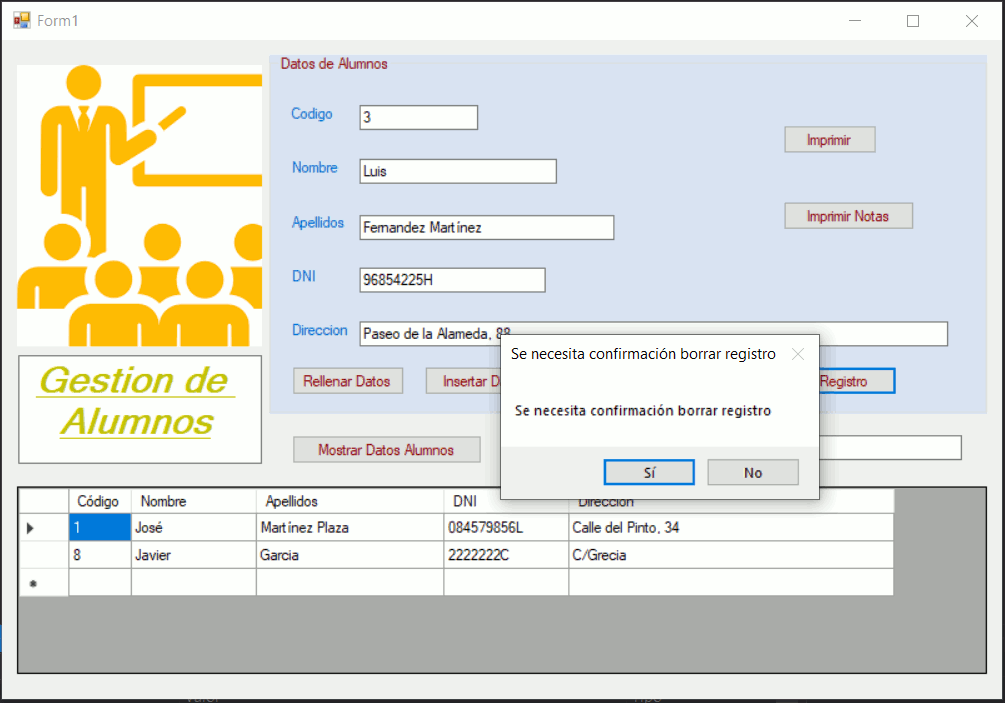Click the Imprimir button

click(829, 140)
